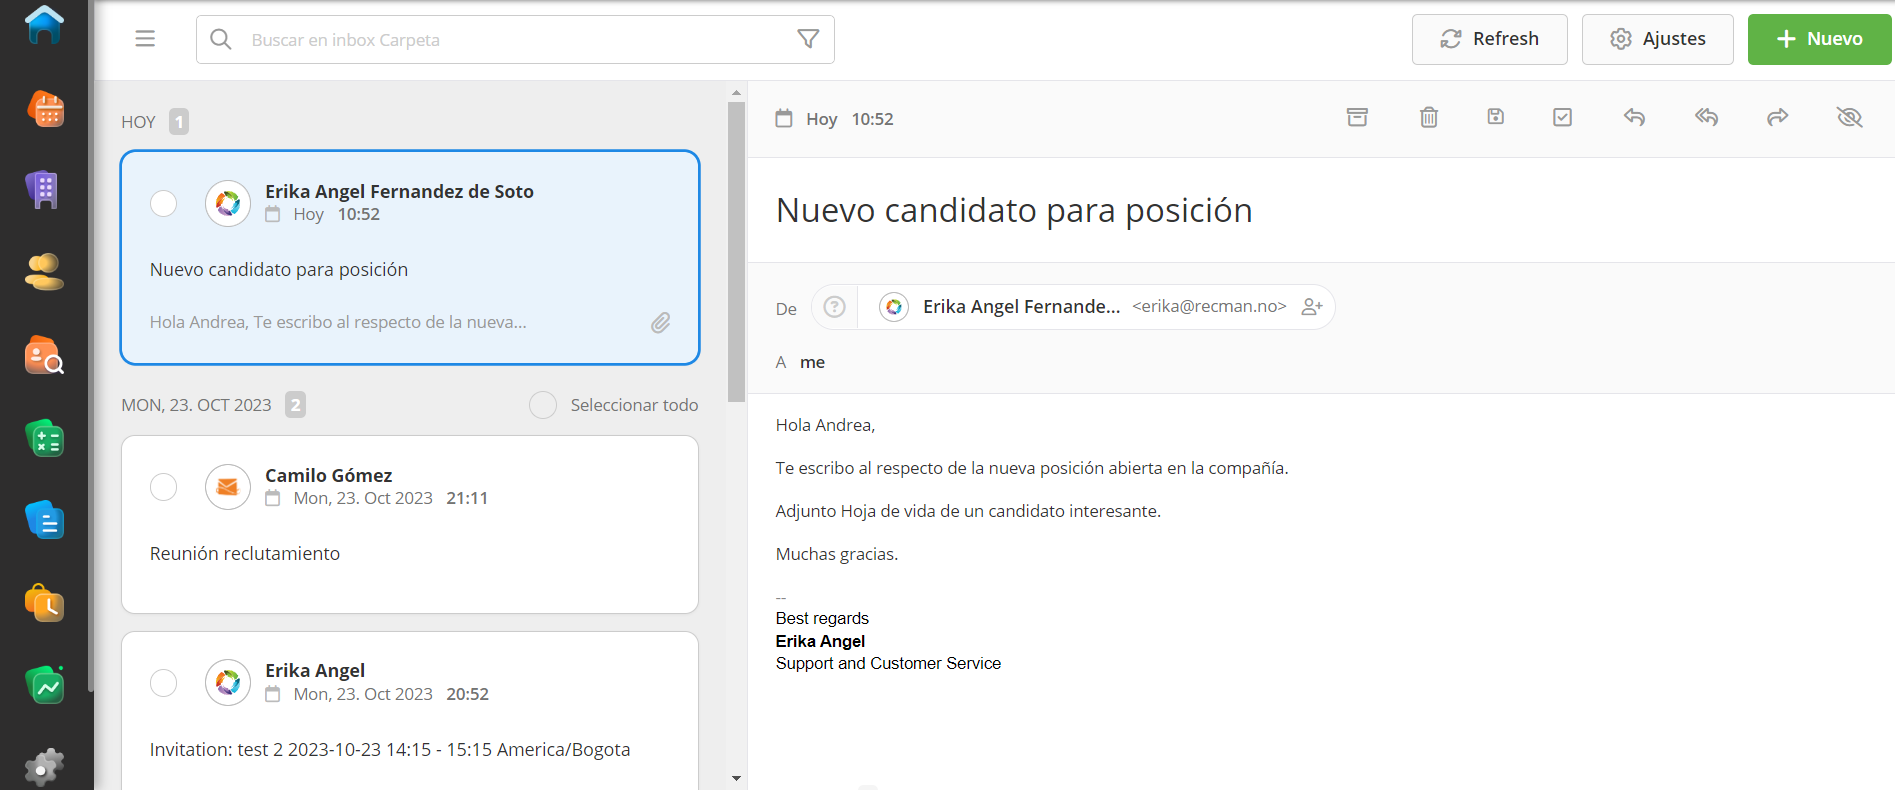The height and width of the screenshot is (790, 1895).
Task: Open the calendar app in sidebar
Action: (45, 109)
